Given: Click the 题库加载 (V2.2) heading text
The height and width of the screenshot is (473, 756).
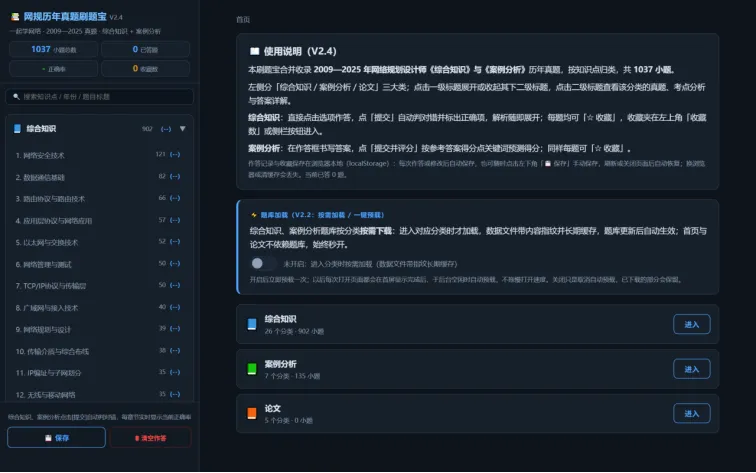Looking at the screenshot, I should pos(322,215).
